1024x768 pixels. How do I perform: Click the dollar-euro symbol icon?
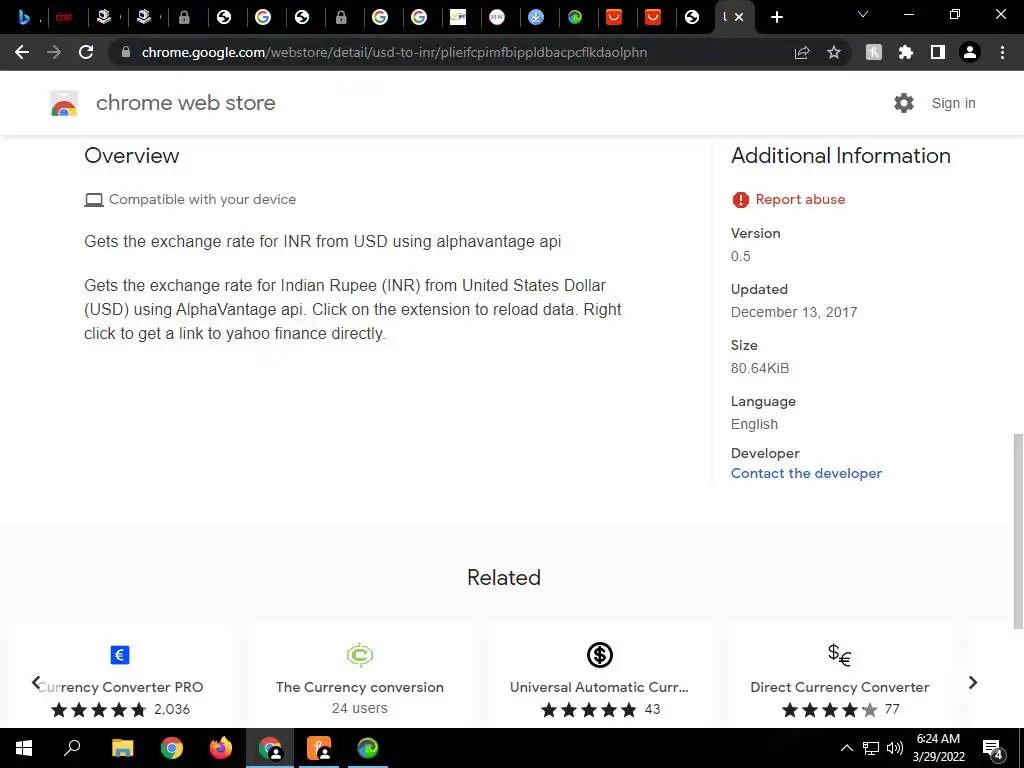coord(839,654)
